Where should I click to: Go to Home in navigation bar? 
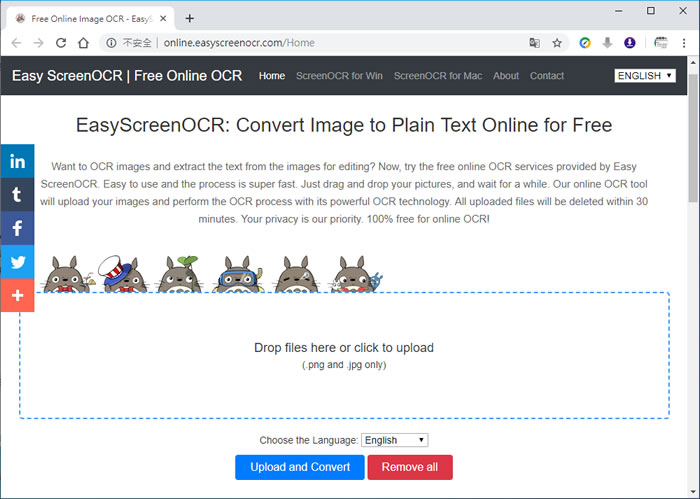tap(272, 76)
